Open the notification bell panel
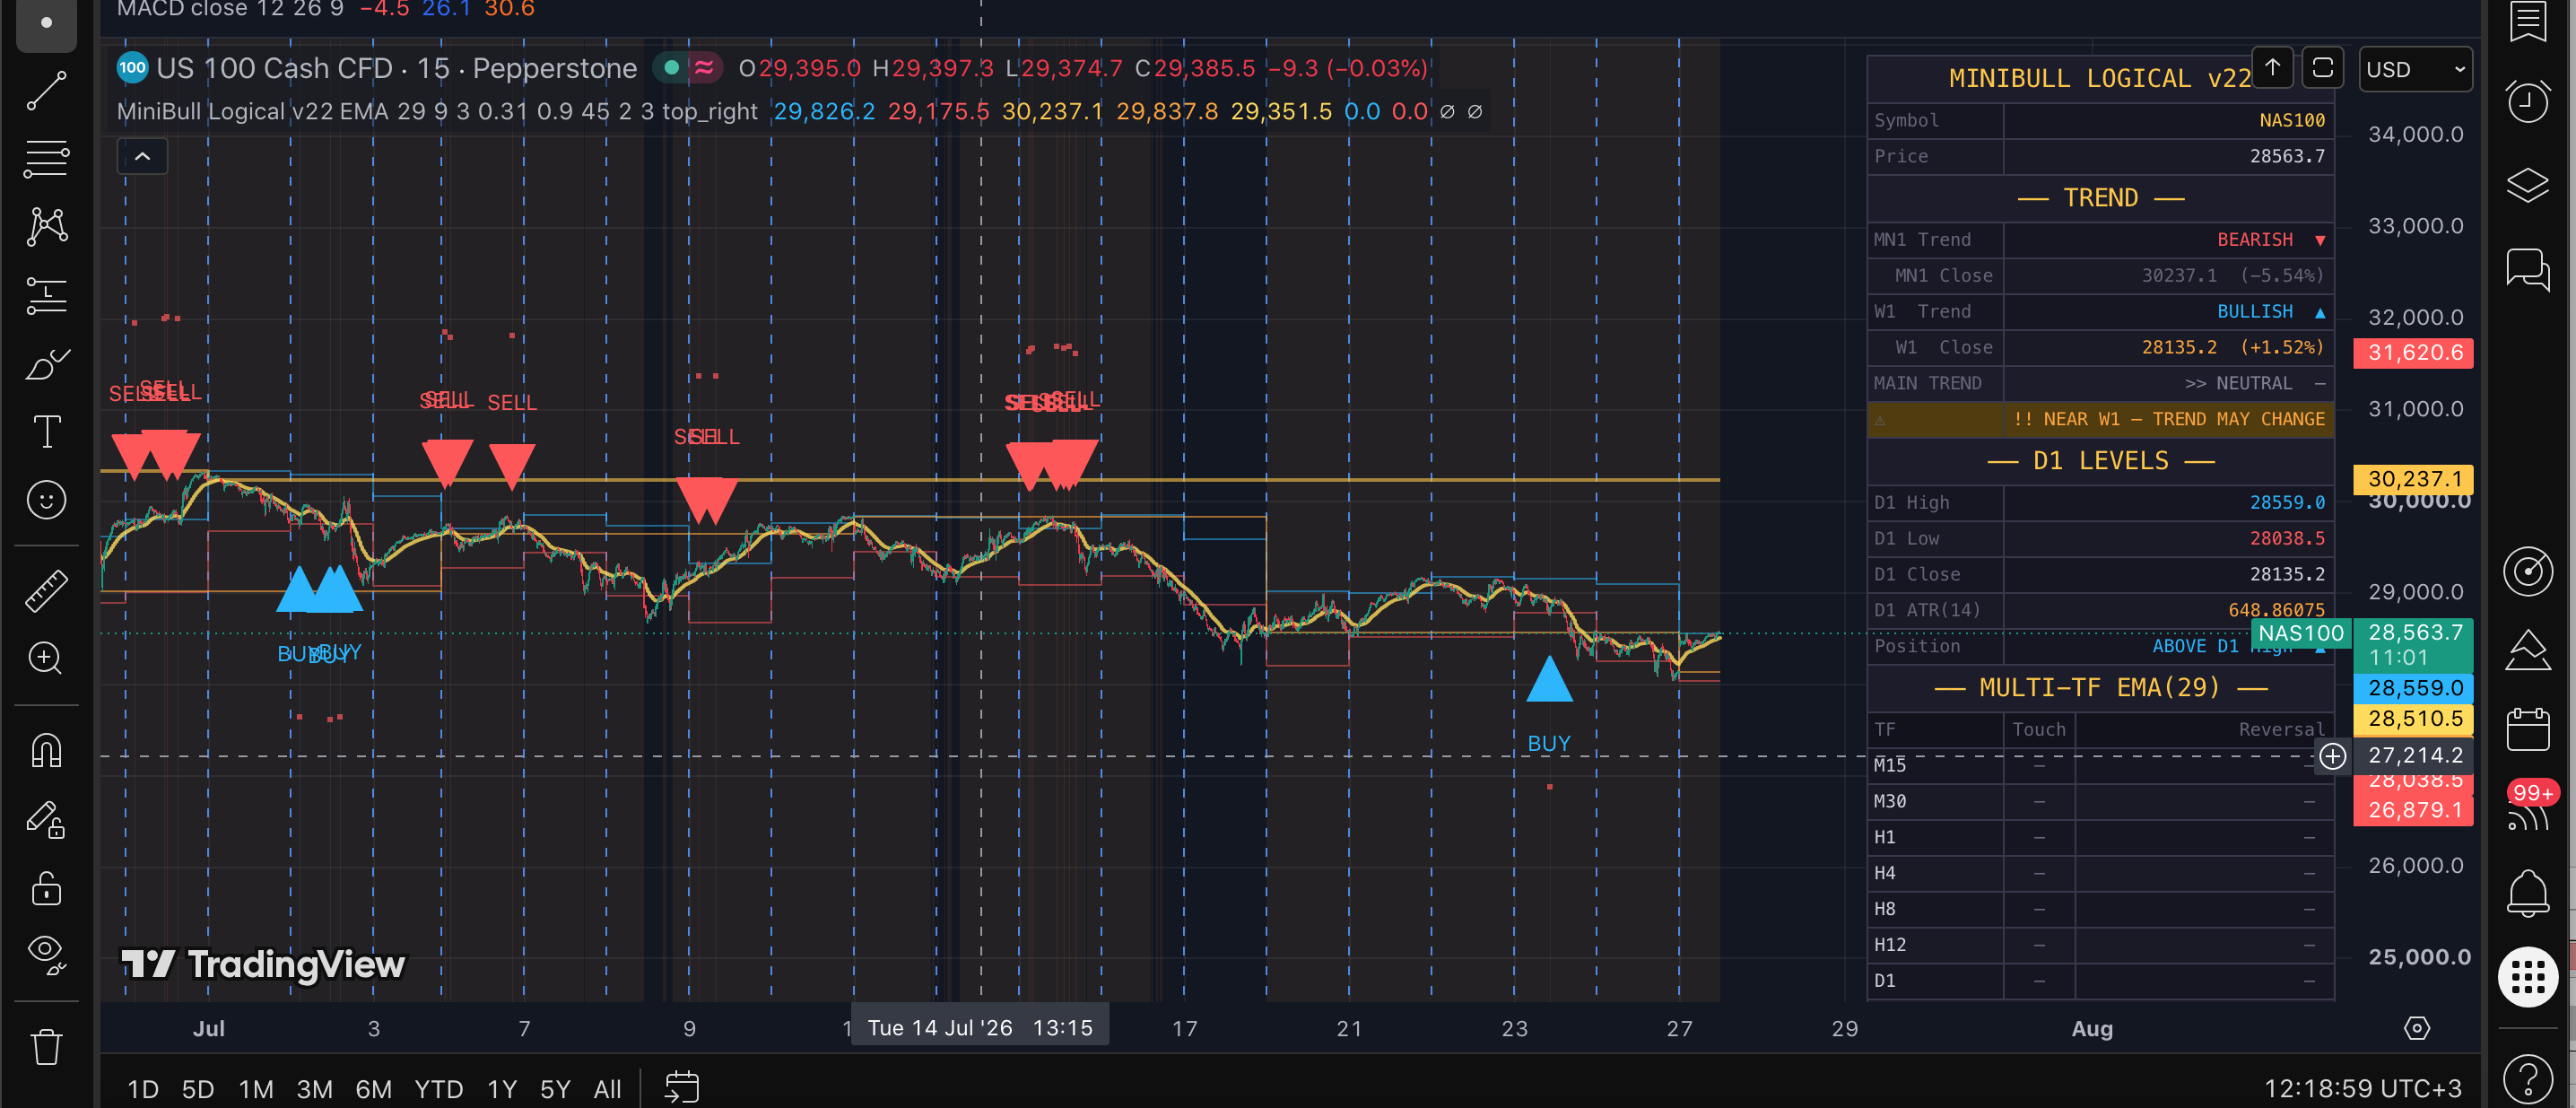2576x1108 pixels. pos(2527,892)
